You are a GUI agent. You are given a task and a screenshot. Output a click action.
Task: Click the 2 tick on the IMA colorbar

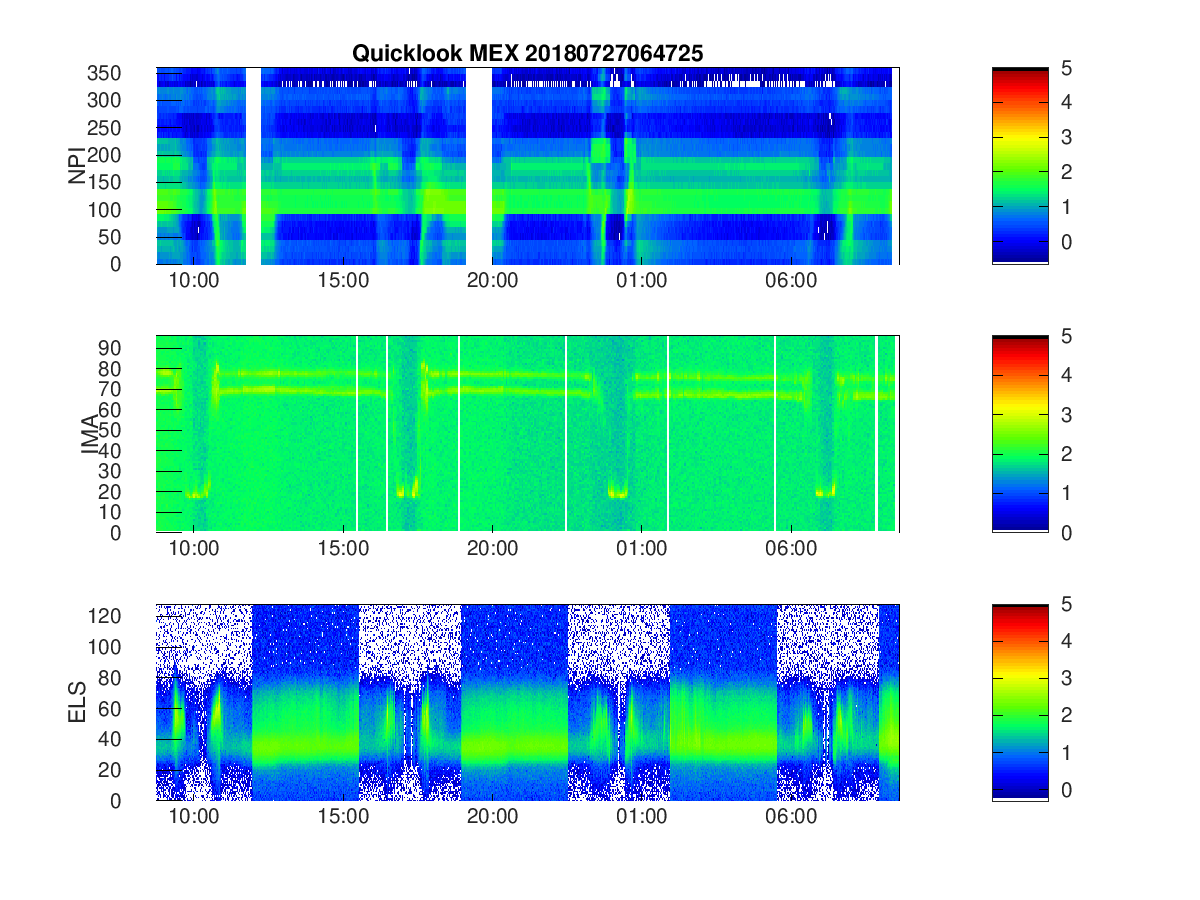click(1067, 454)
